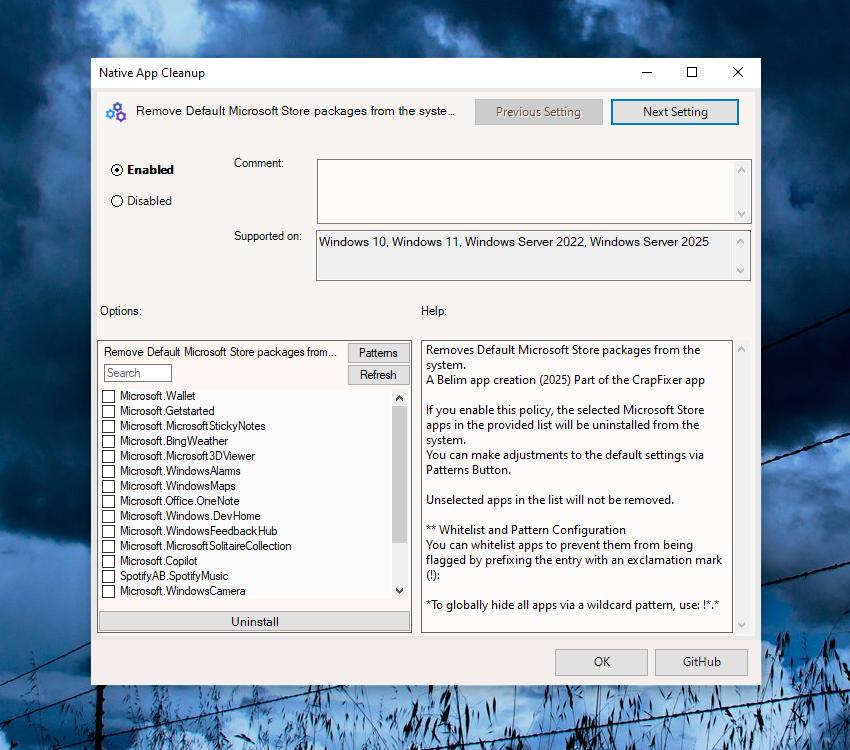The height and width of the screenshot is (750, 850).
Task: Tick the Microsoft.Copilot checkbox
Action: (108, 561)
